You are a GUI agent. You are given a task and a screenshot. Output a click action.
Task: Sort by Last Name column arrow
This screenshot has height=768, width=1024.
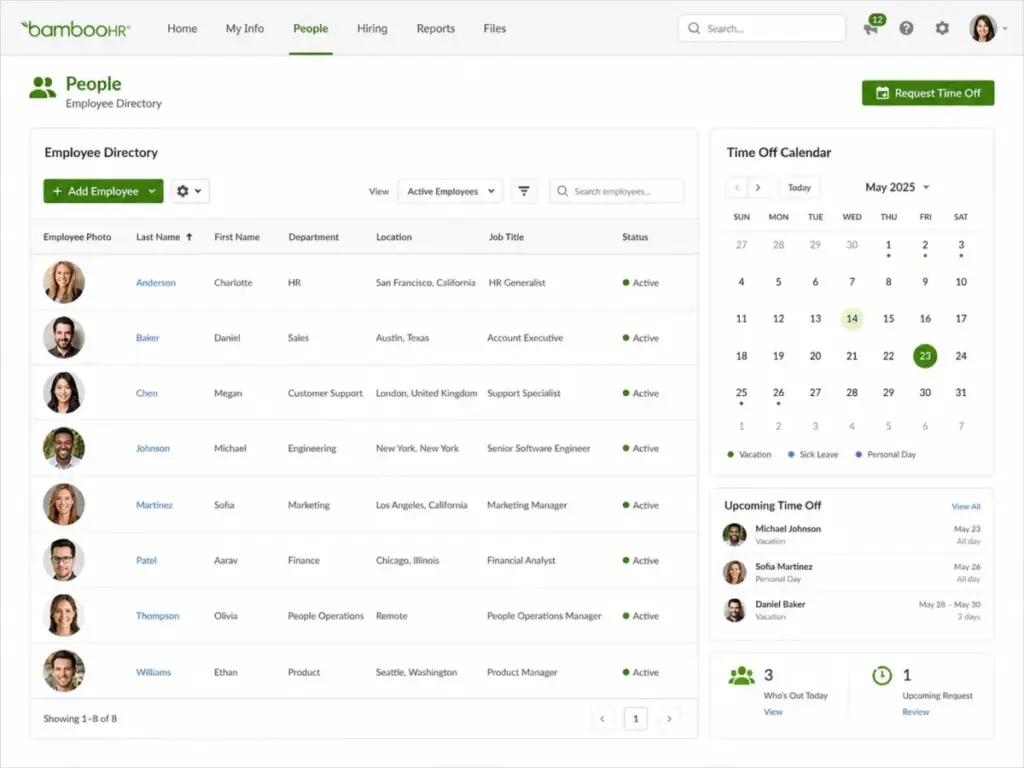click(x=189, y=237)
